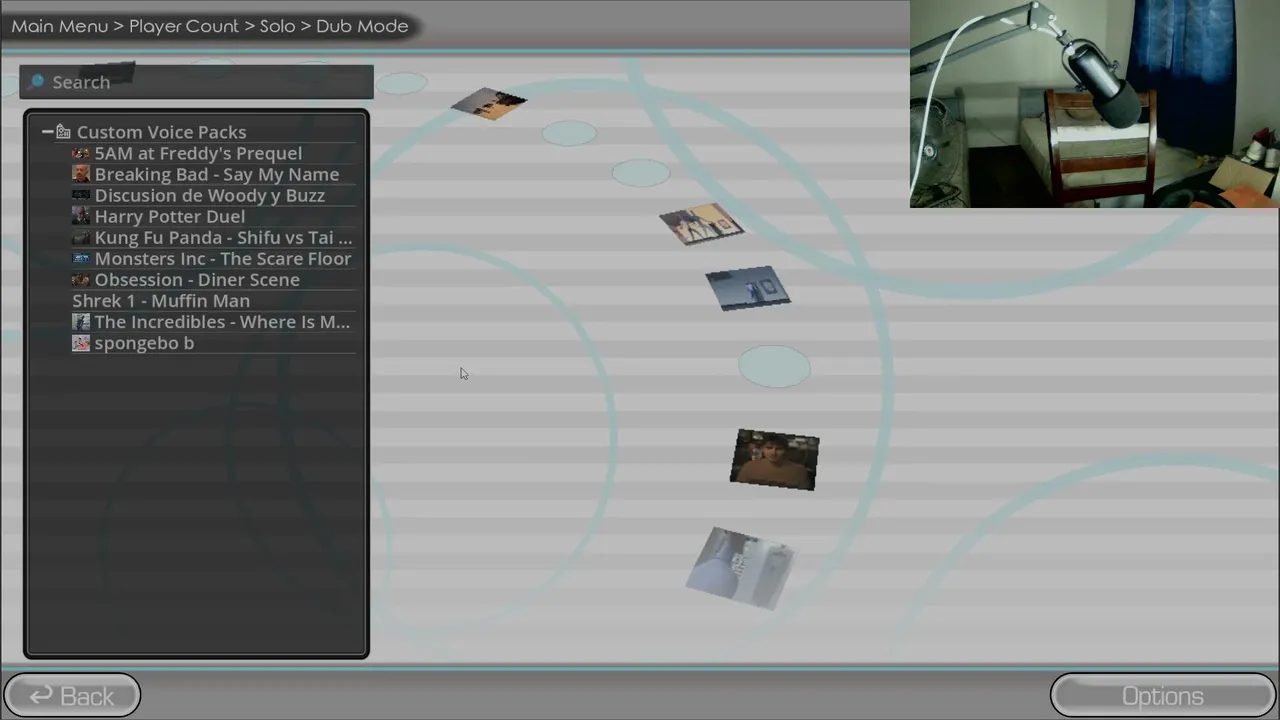Select "Obsession - Diner Scene" pack

(197, 279)
